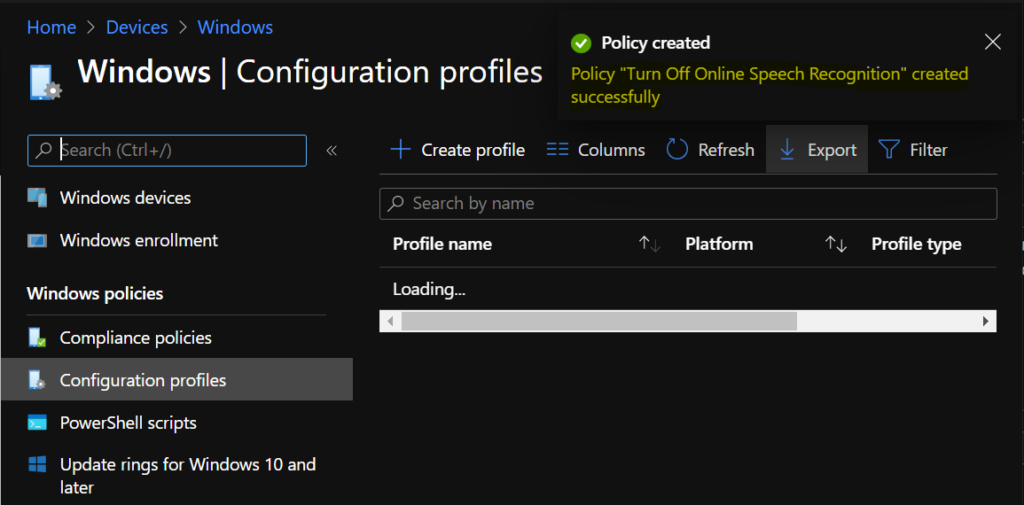Focus the Search (Ctrl+/) sidebar field
The width and height of the screenshot is (1024, 505).
pyautogui.click(x=167, y=150)
